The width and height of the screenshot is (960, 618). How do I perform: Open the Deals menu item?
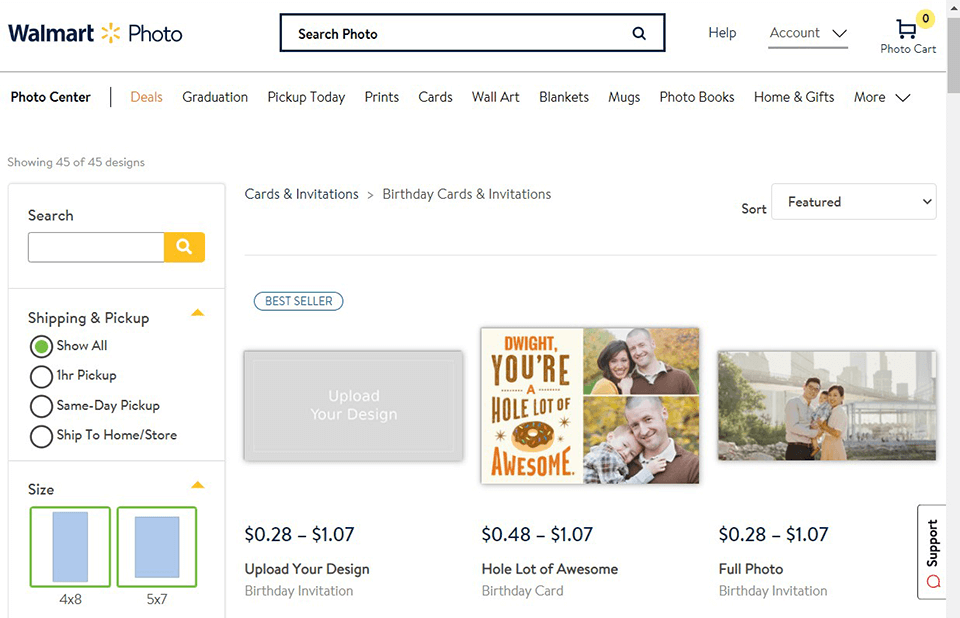146,97
